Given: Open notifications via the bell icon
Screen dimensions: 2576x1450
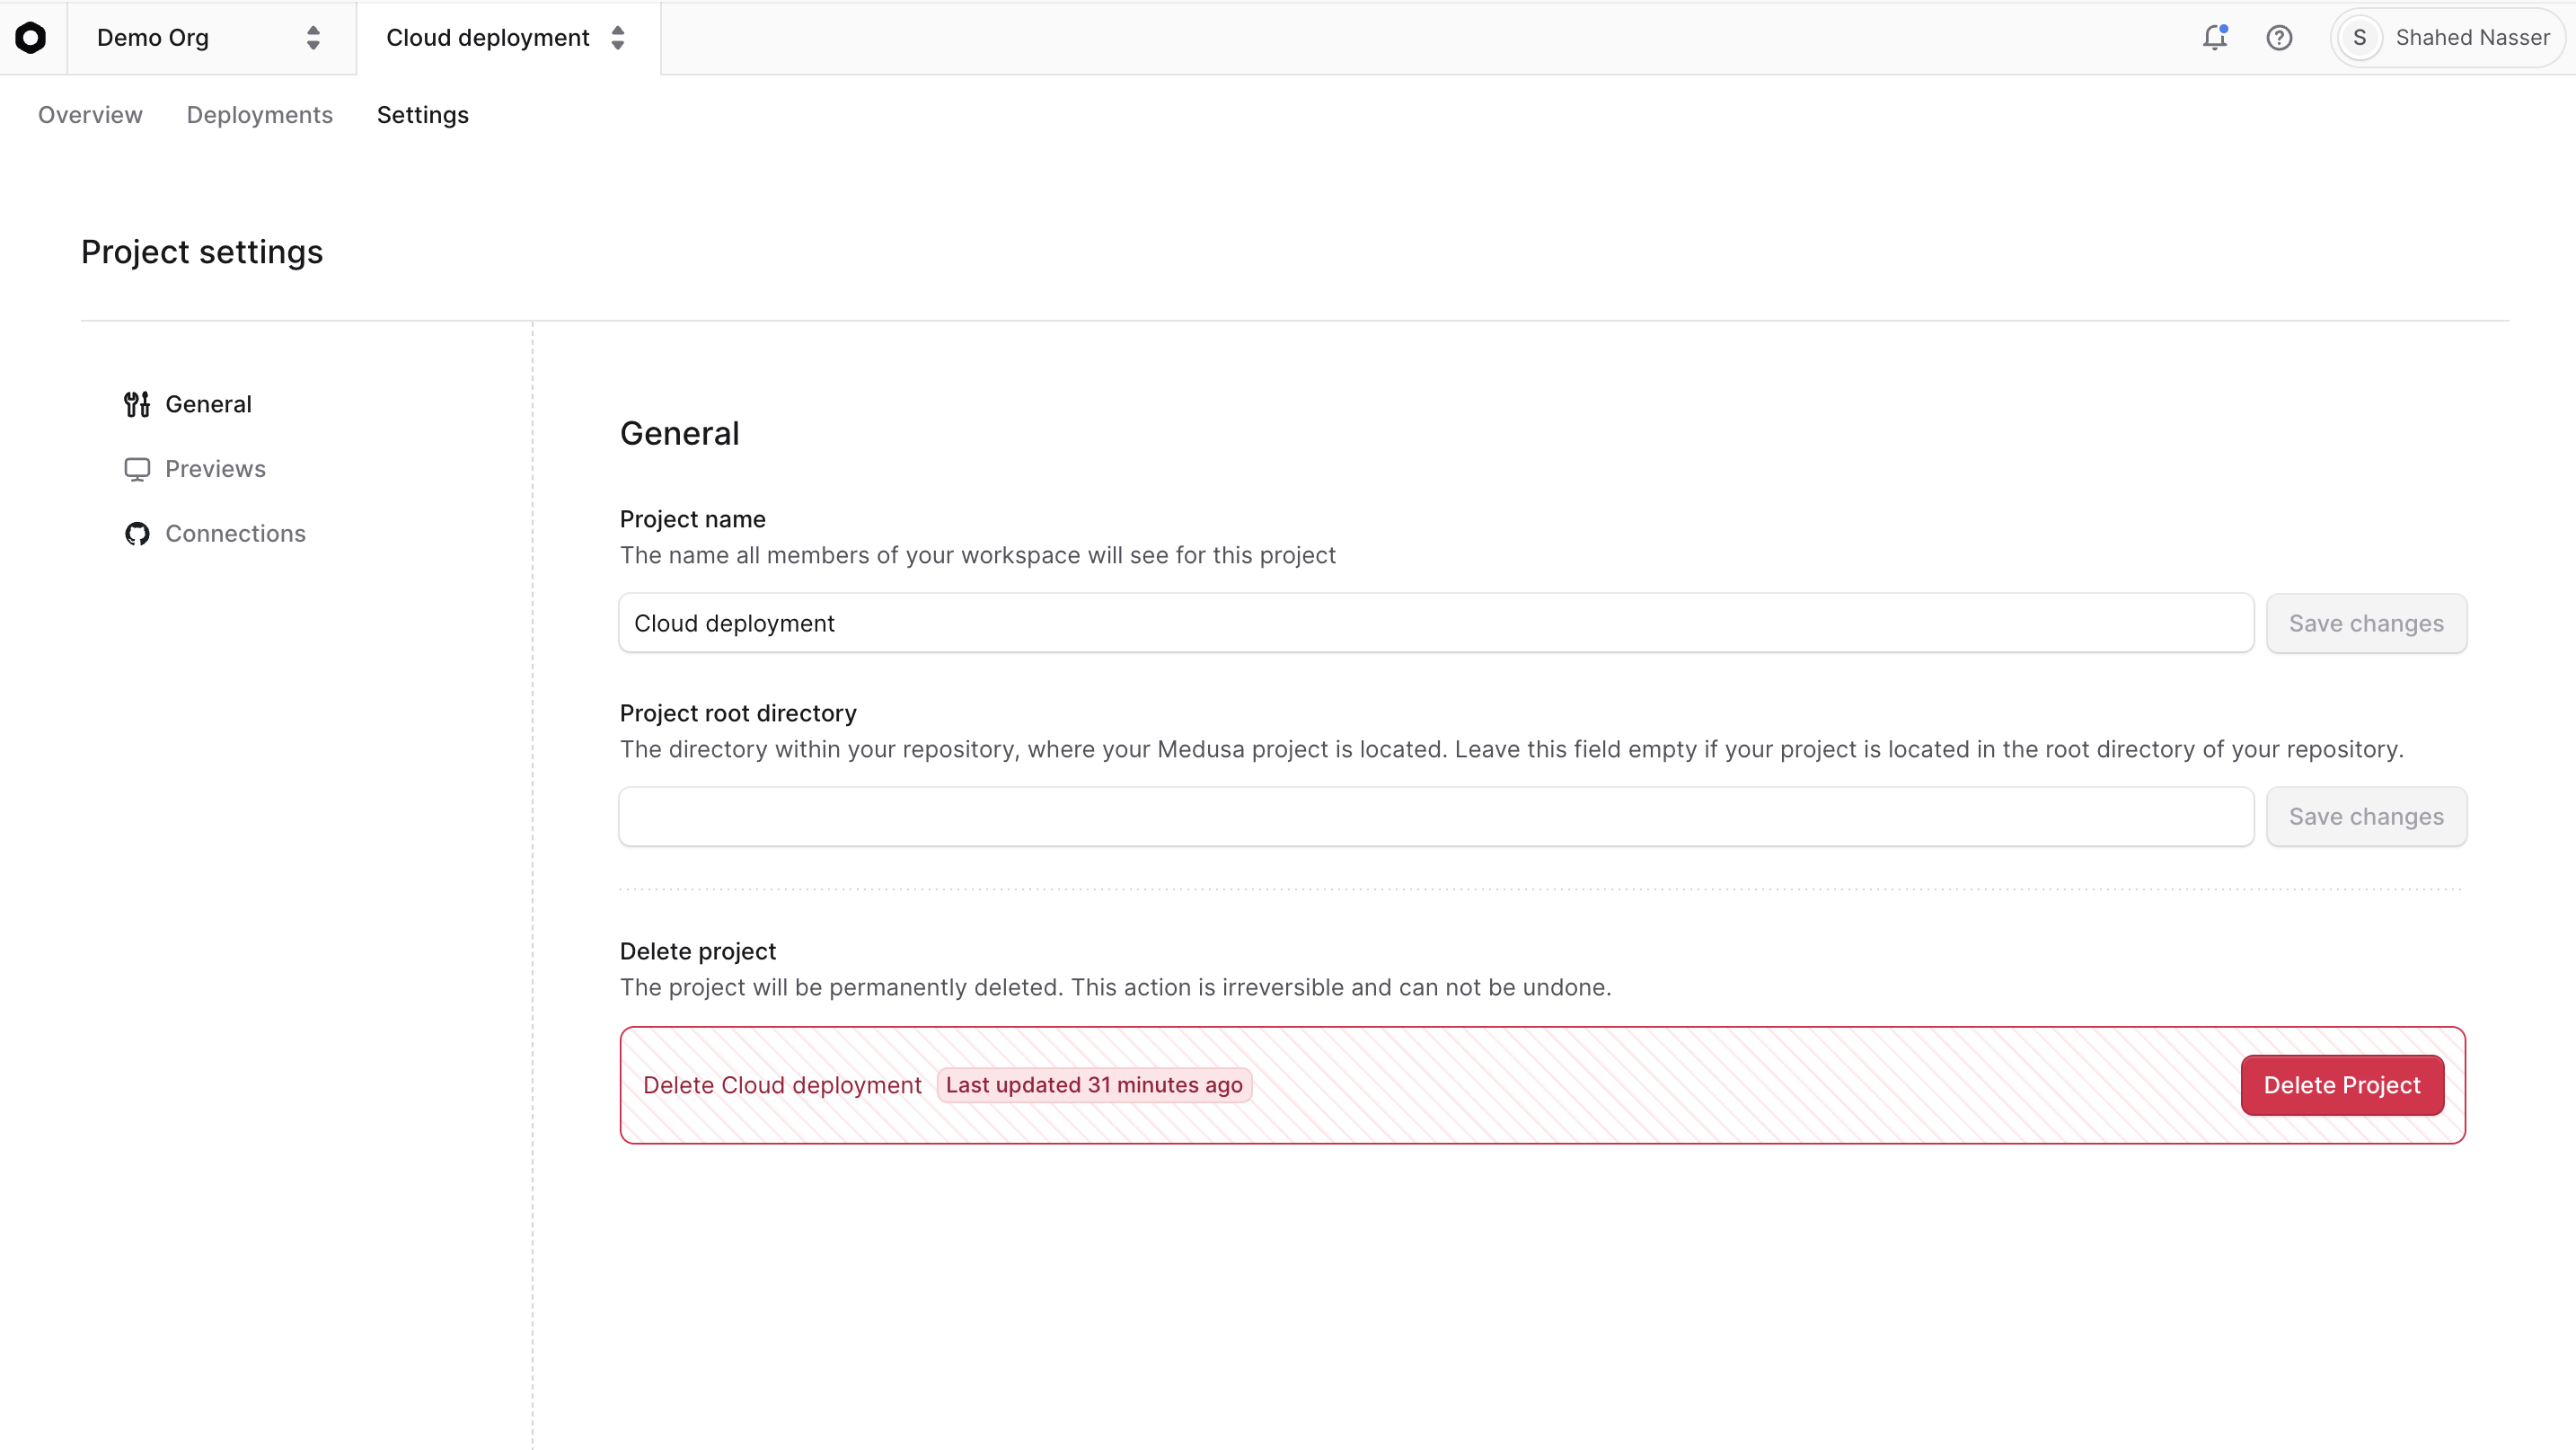Looking at the screenshot, I should [2216, 37].
